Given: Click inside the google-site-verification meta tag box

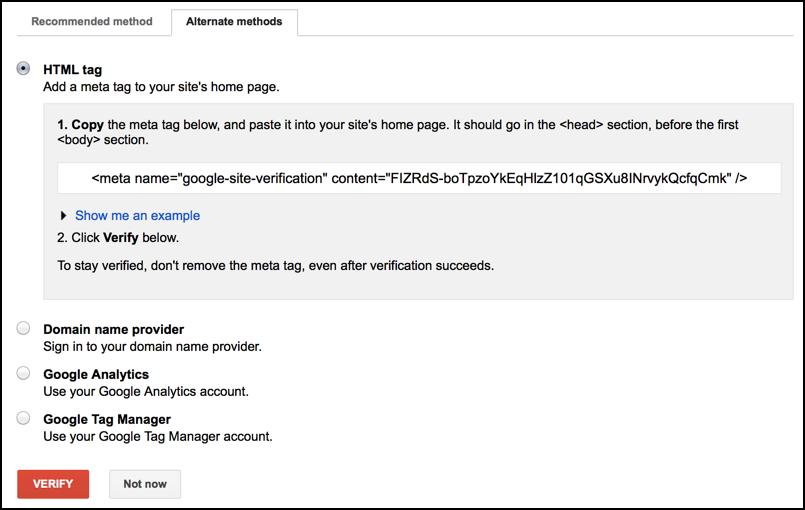Looking at the screenshot, I should (419, 178).
